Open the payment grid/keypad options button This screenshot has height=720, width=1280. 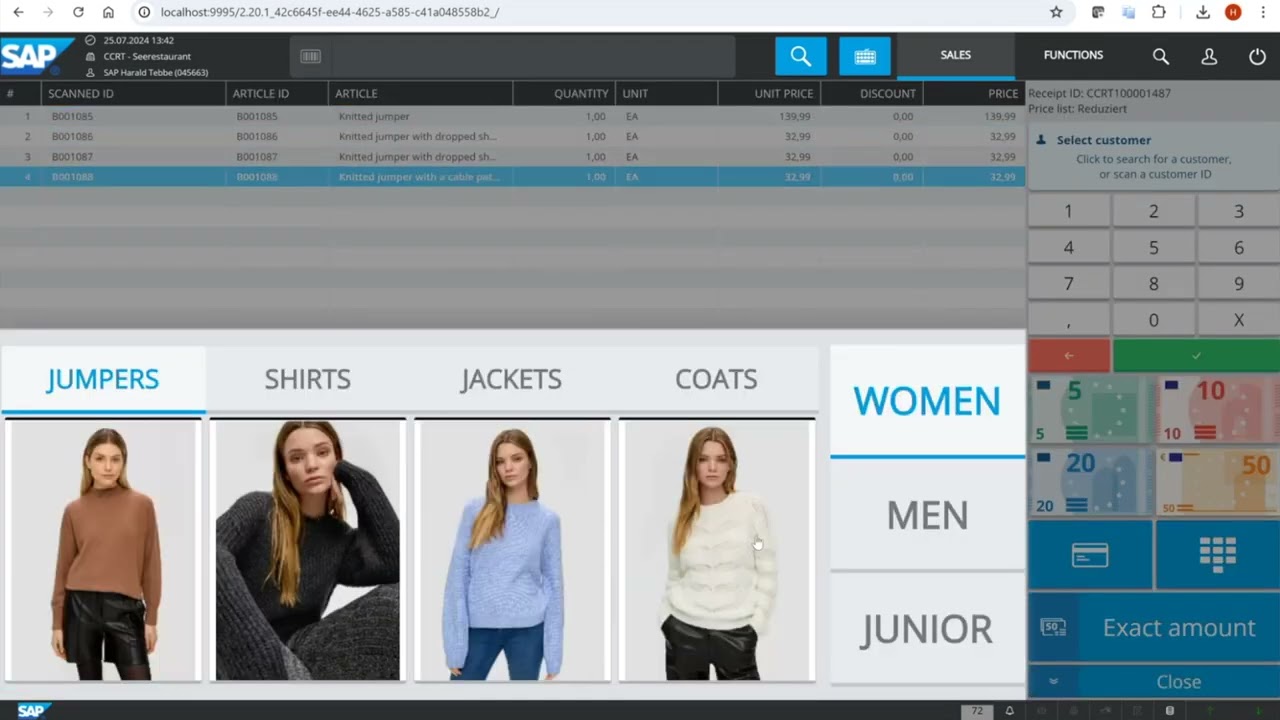pos(1217,554)
